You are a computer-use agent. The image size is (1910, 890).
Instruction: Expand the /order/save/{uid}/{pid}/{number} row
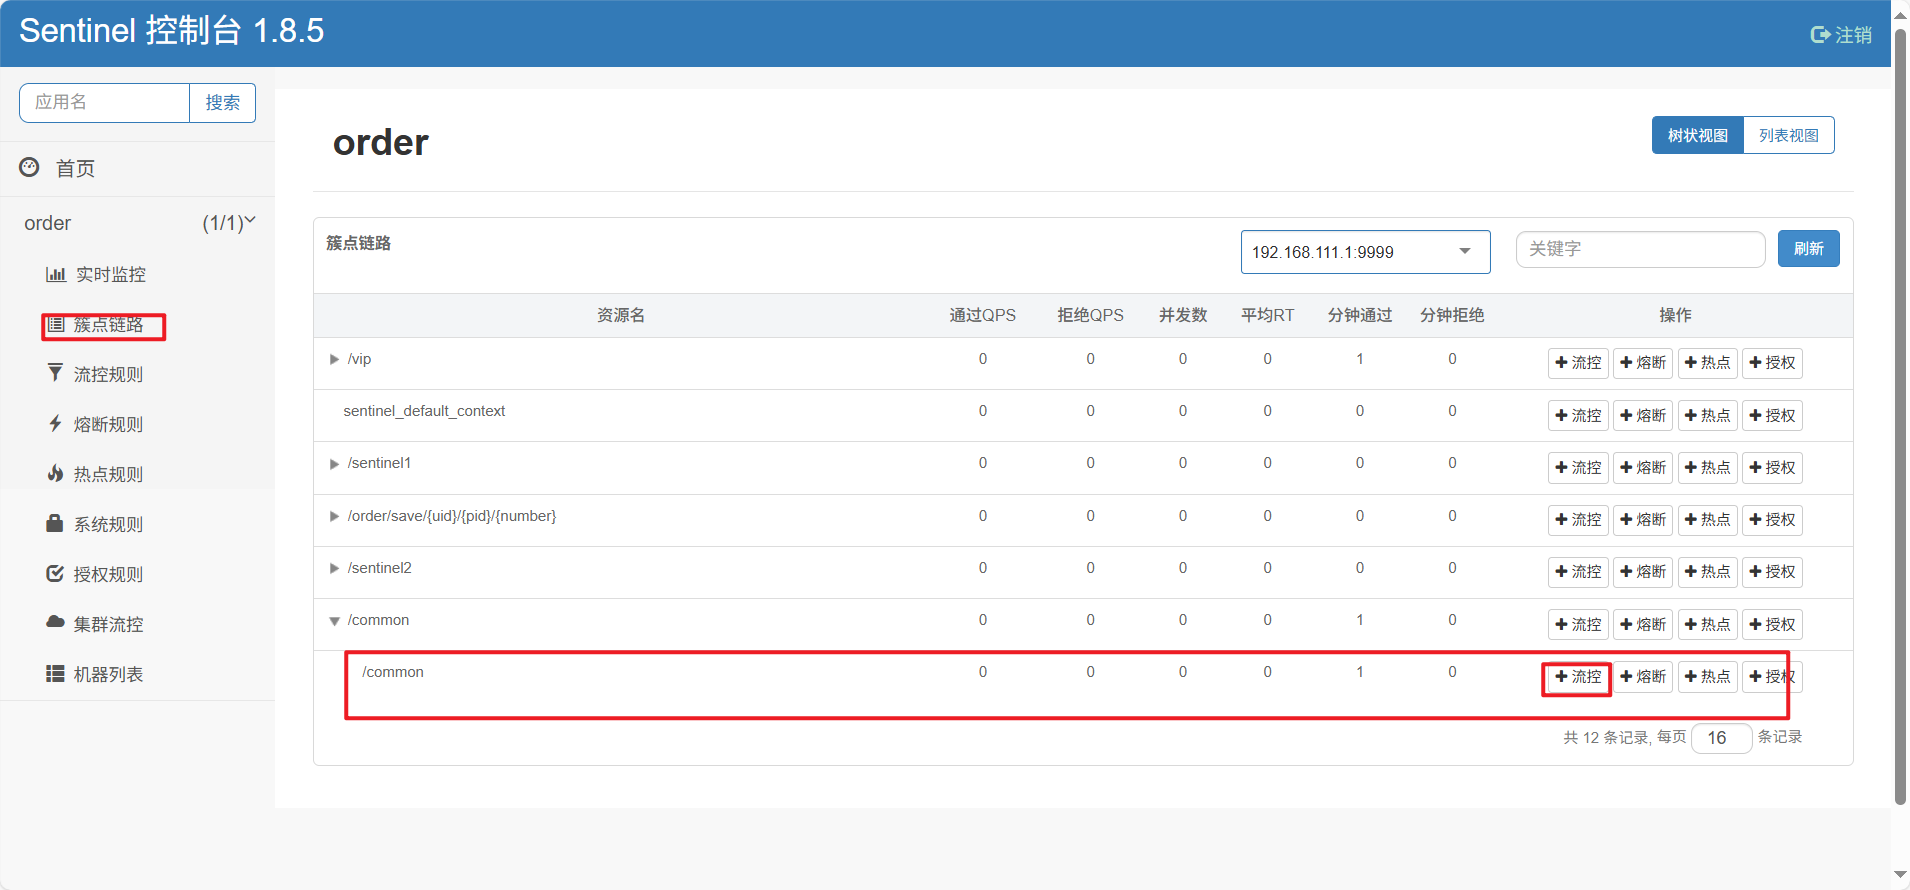[334, 516]
